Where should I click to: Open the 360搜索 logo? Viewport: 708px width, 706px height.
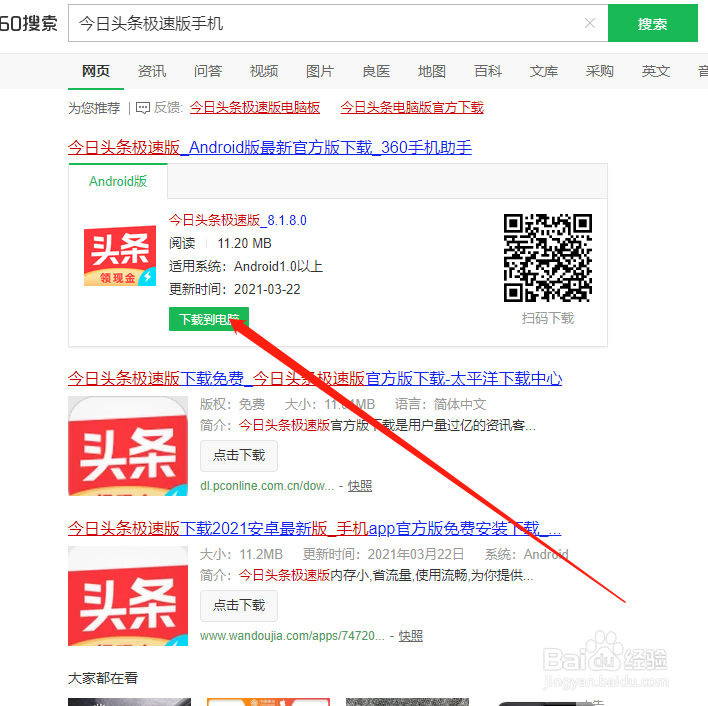(29, 23)
